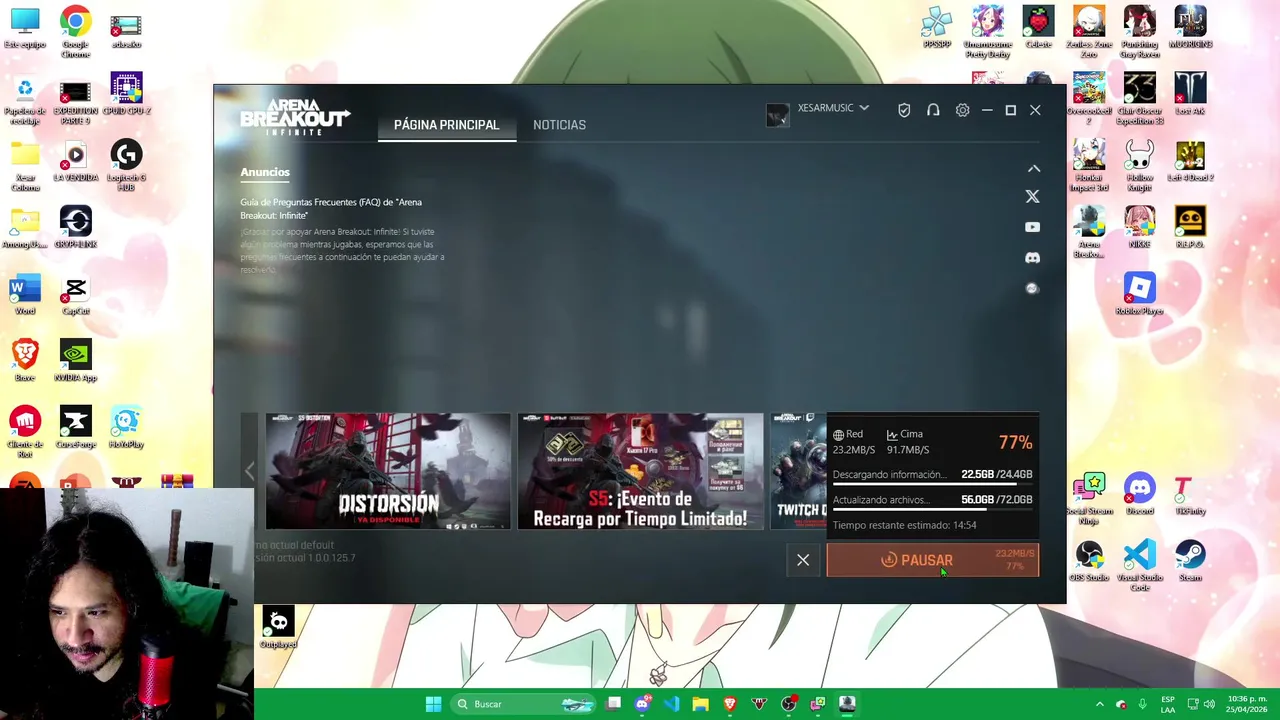Cancel the download with the X button
The height and width of the screenshot is (720, 1280).
(803, 560)
